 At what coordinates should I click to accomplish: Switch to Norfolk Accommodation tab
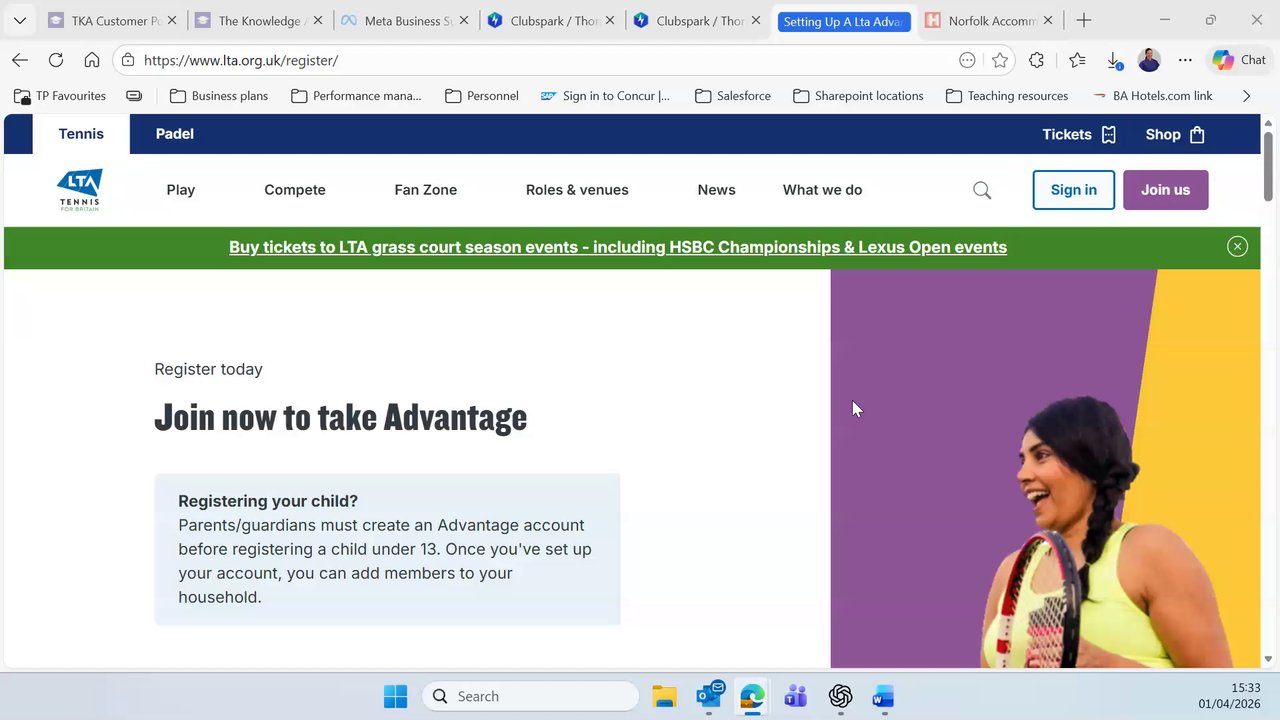990,20
